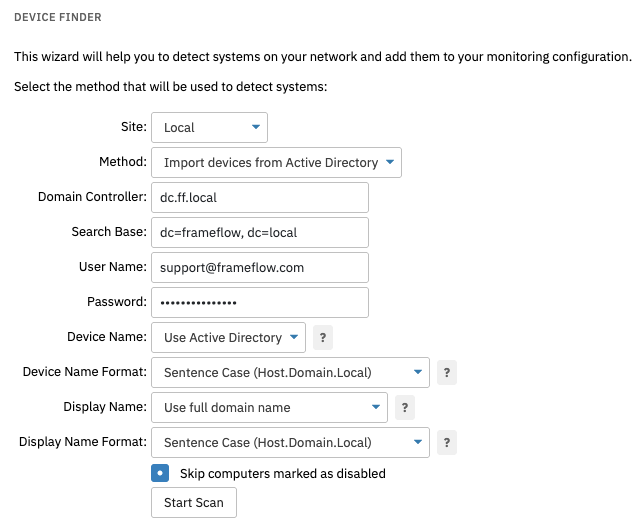
Task: Show help for Display Name Format
Action: [447, 442]
